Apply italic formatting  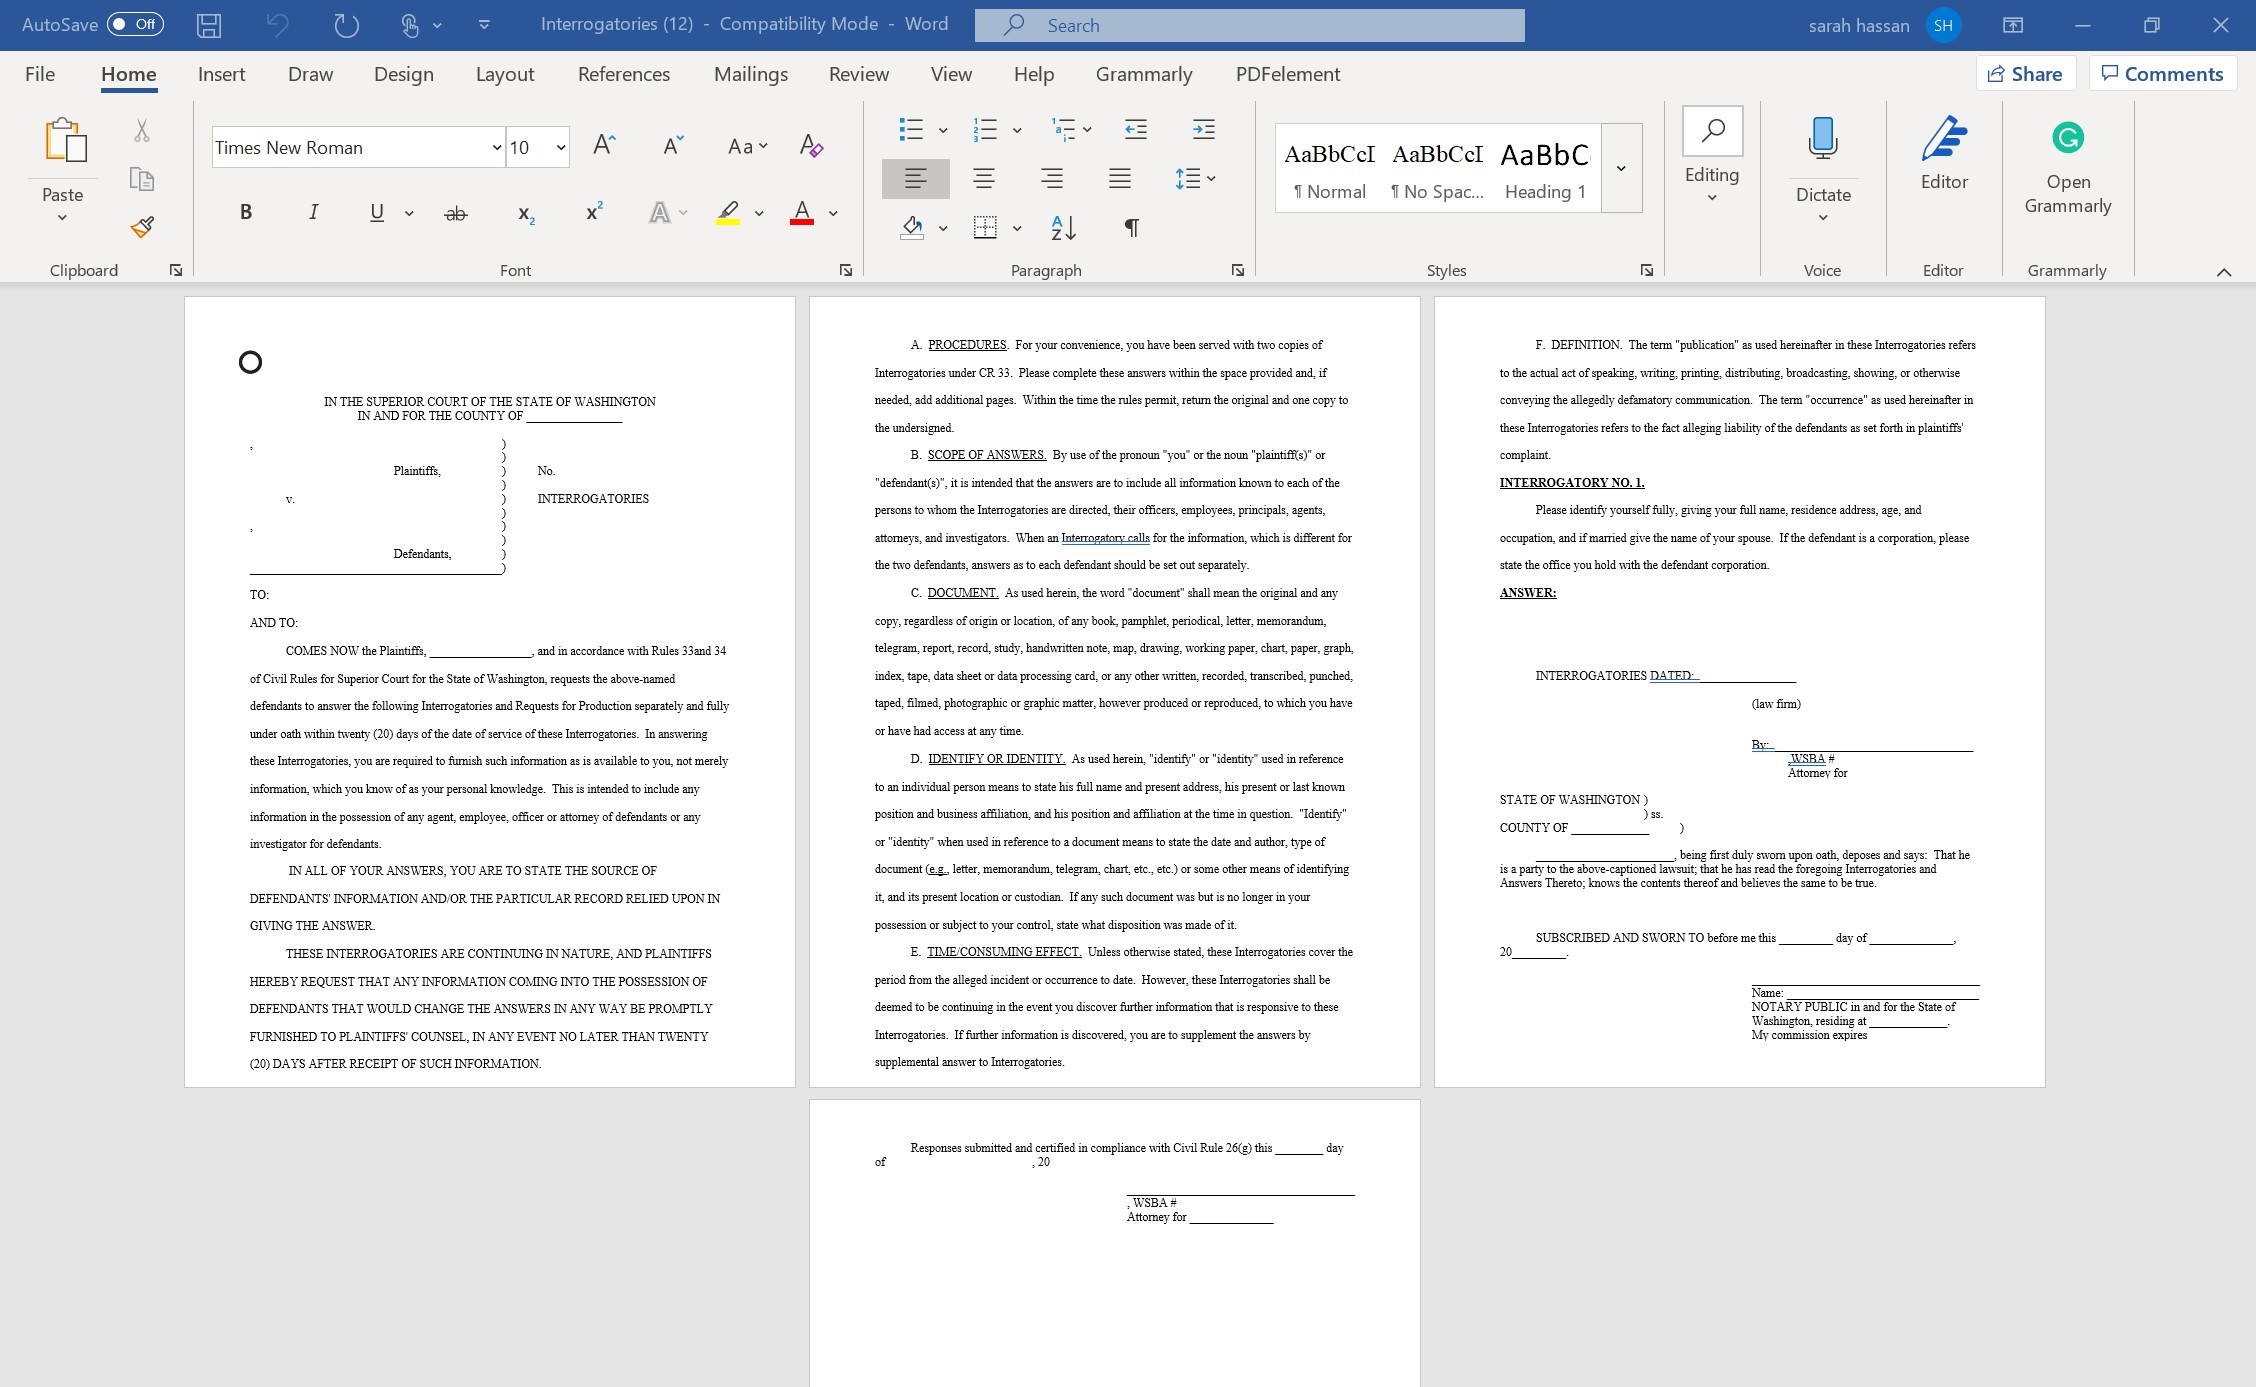coord(312,211)
